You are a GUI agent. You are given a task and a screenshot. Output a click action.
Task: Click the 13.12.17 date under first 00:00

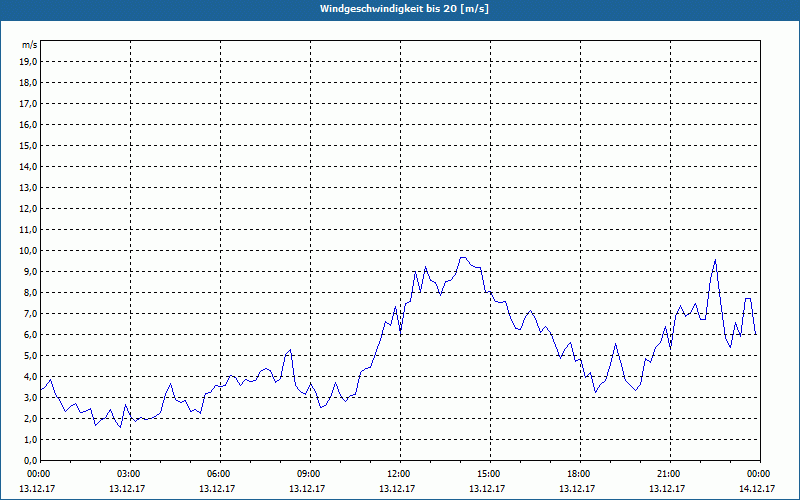point(37,488)
